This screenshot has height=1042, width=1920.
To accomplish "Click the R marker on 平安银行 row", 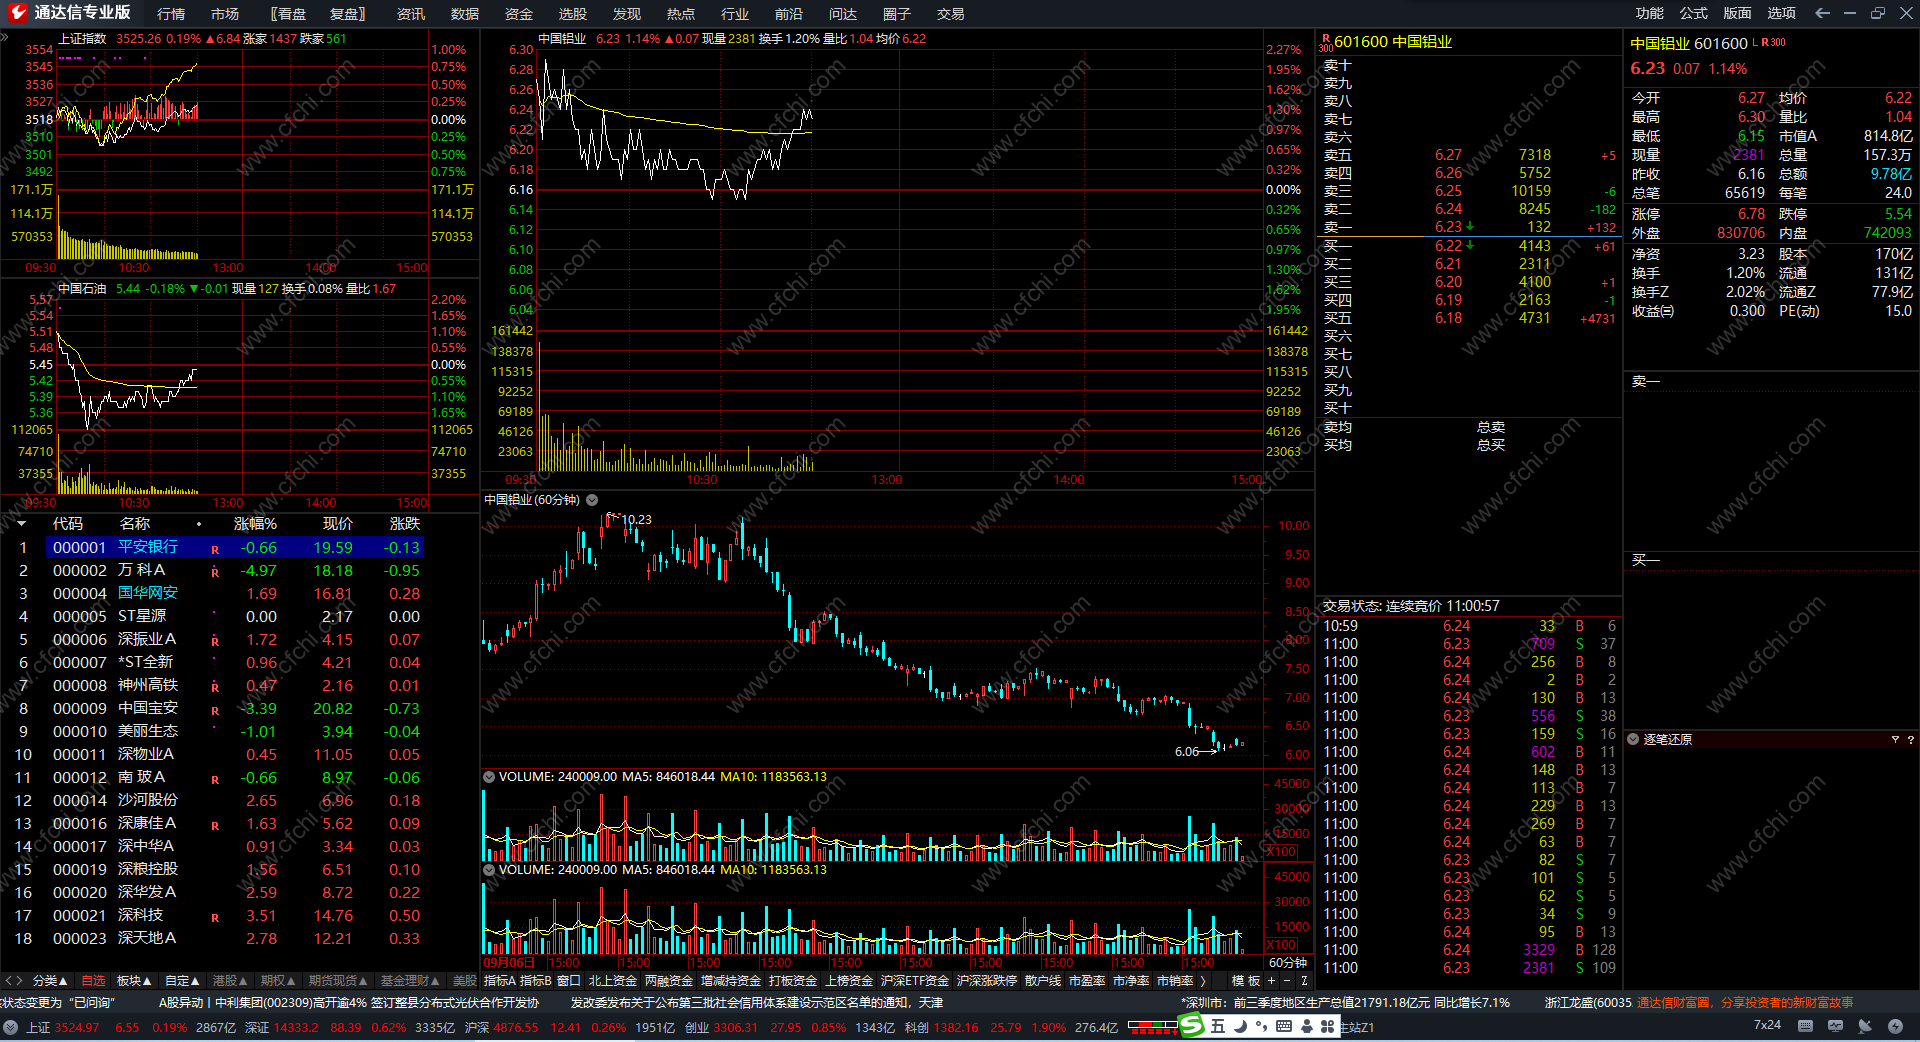I will pyautogui.click(x=215, y=549).
